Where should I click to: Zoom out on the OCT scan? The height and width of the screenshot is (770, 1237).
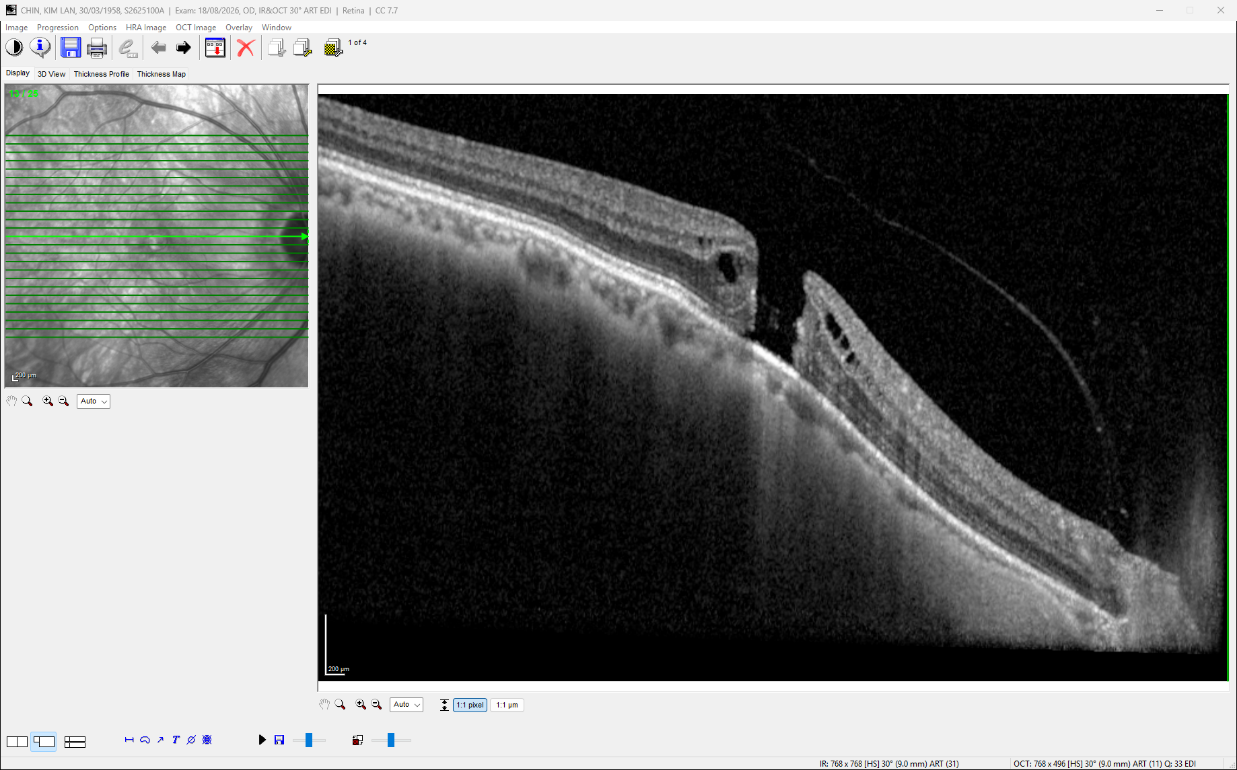tap(376, 704)
